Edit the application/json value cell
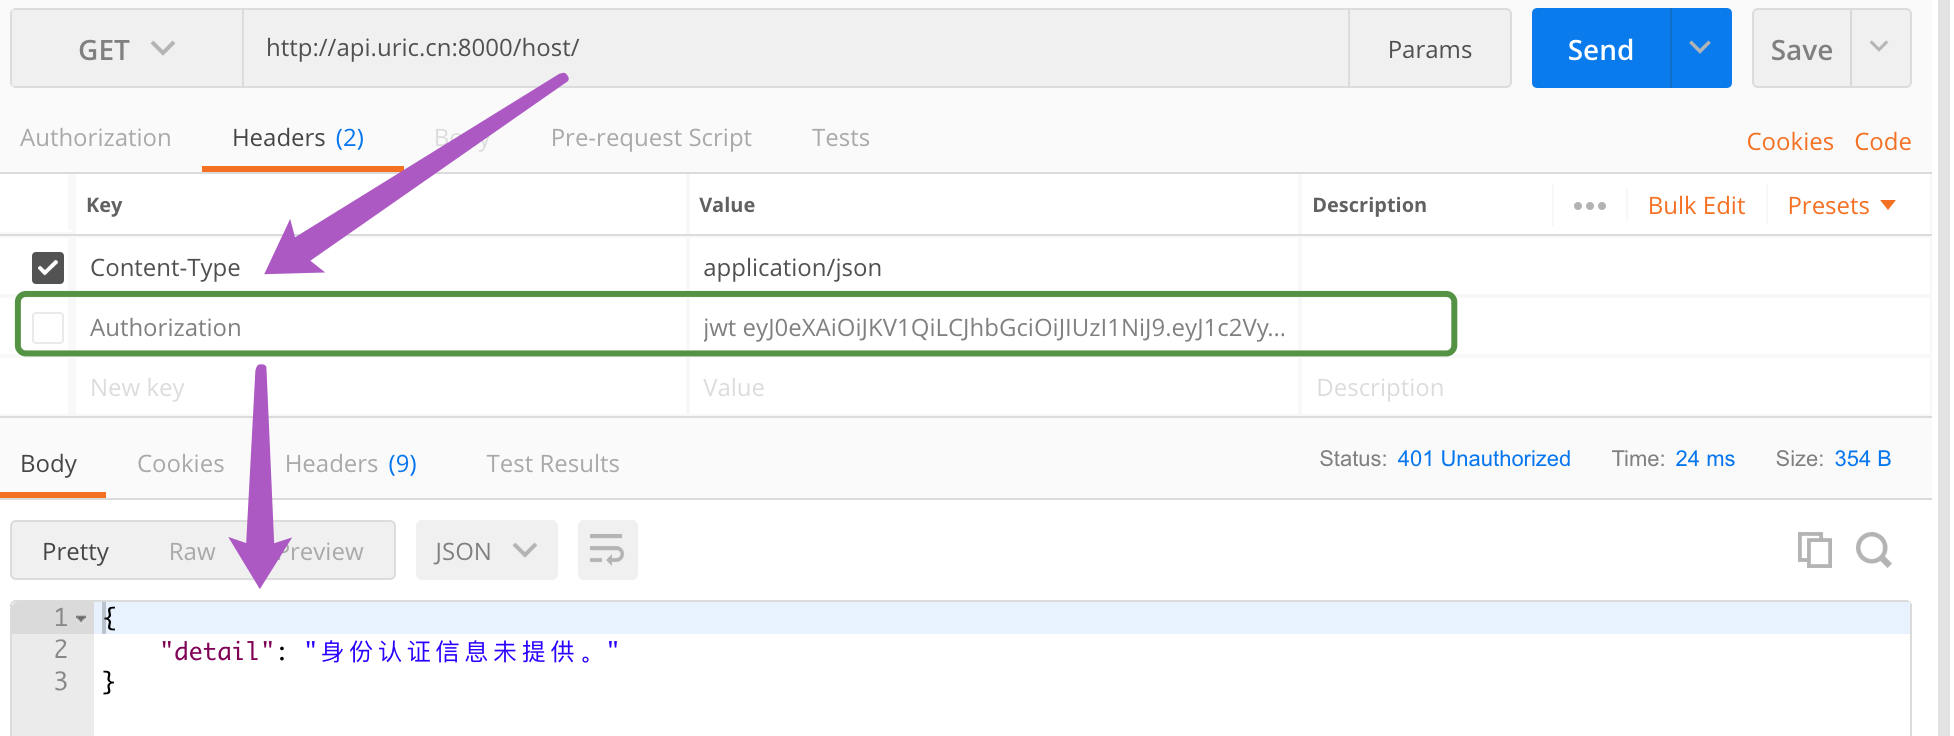The height and width of the screenshot is (736, 1954). pyautogui.click(x=994, y=267)
